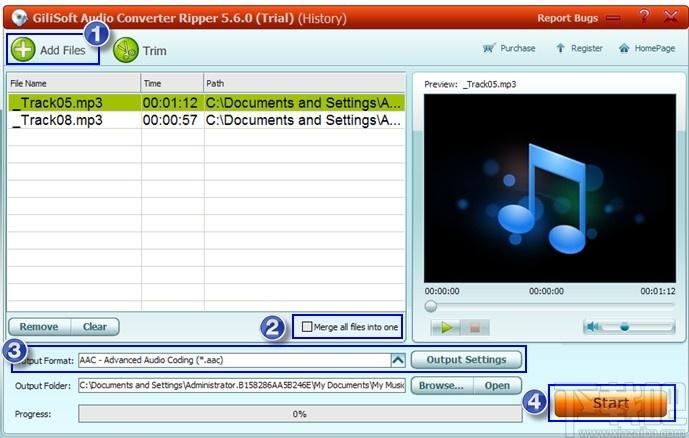Click the conversion progress bar
Viewport: 689px width, 438px height.
point(300,414)
